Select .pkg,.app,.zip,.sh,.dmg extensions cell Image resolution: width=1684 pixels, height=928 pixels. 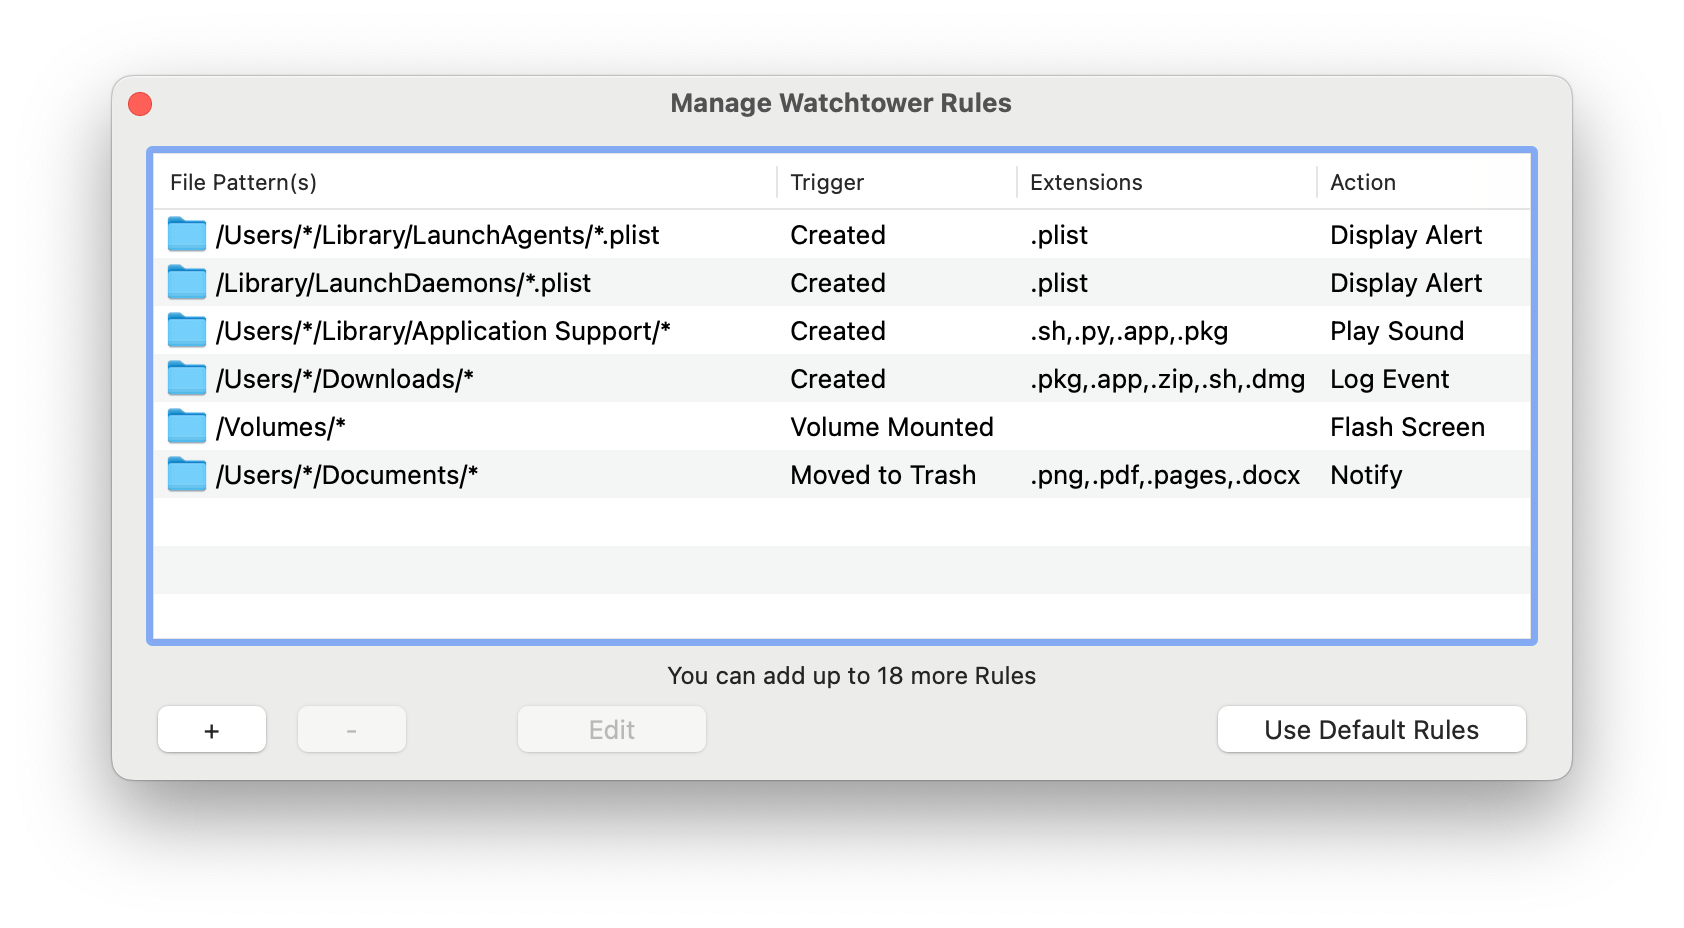point(1167,379)
